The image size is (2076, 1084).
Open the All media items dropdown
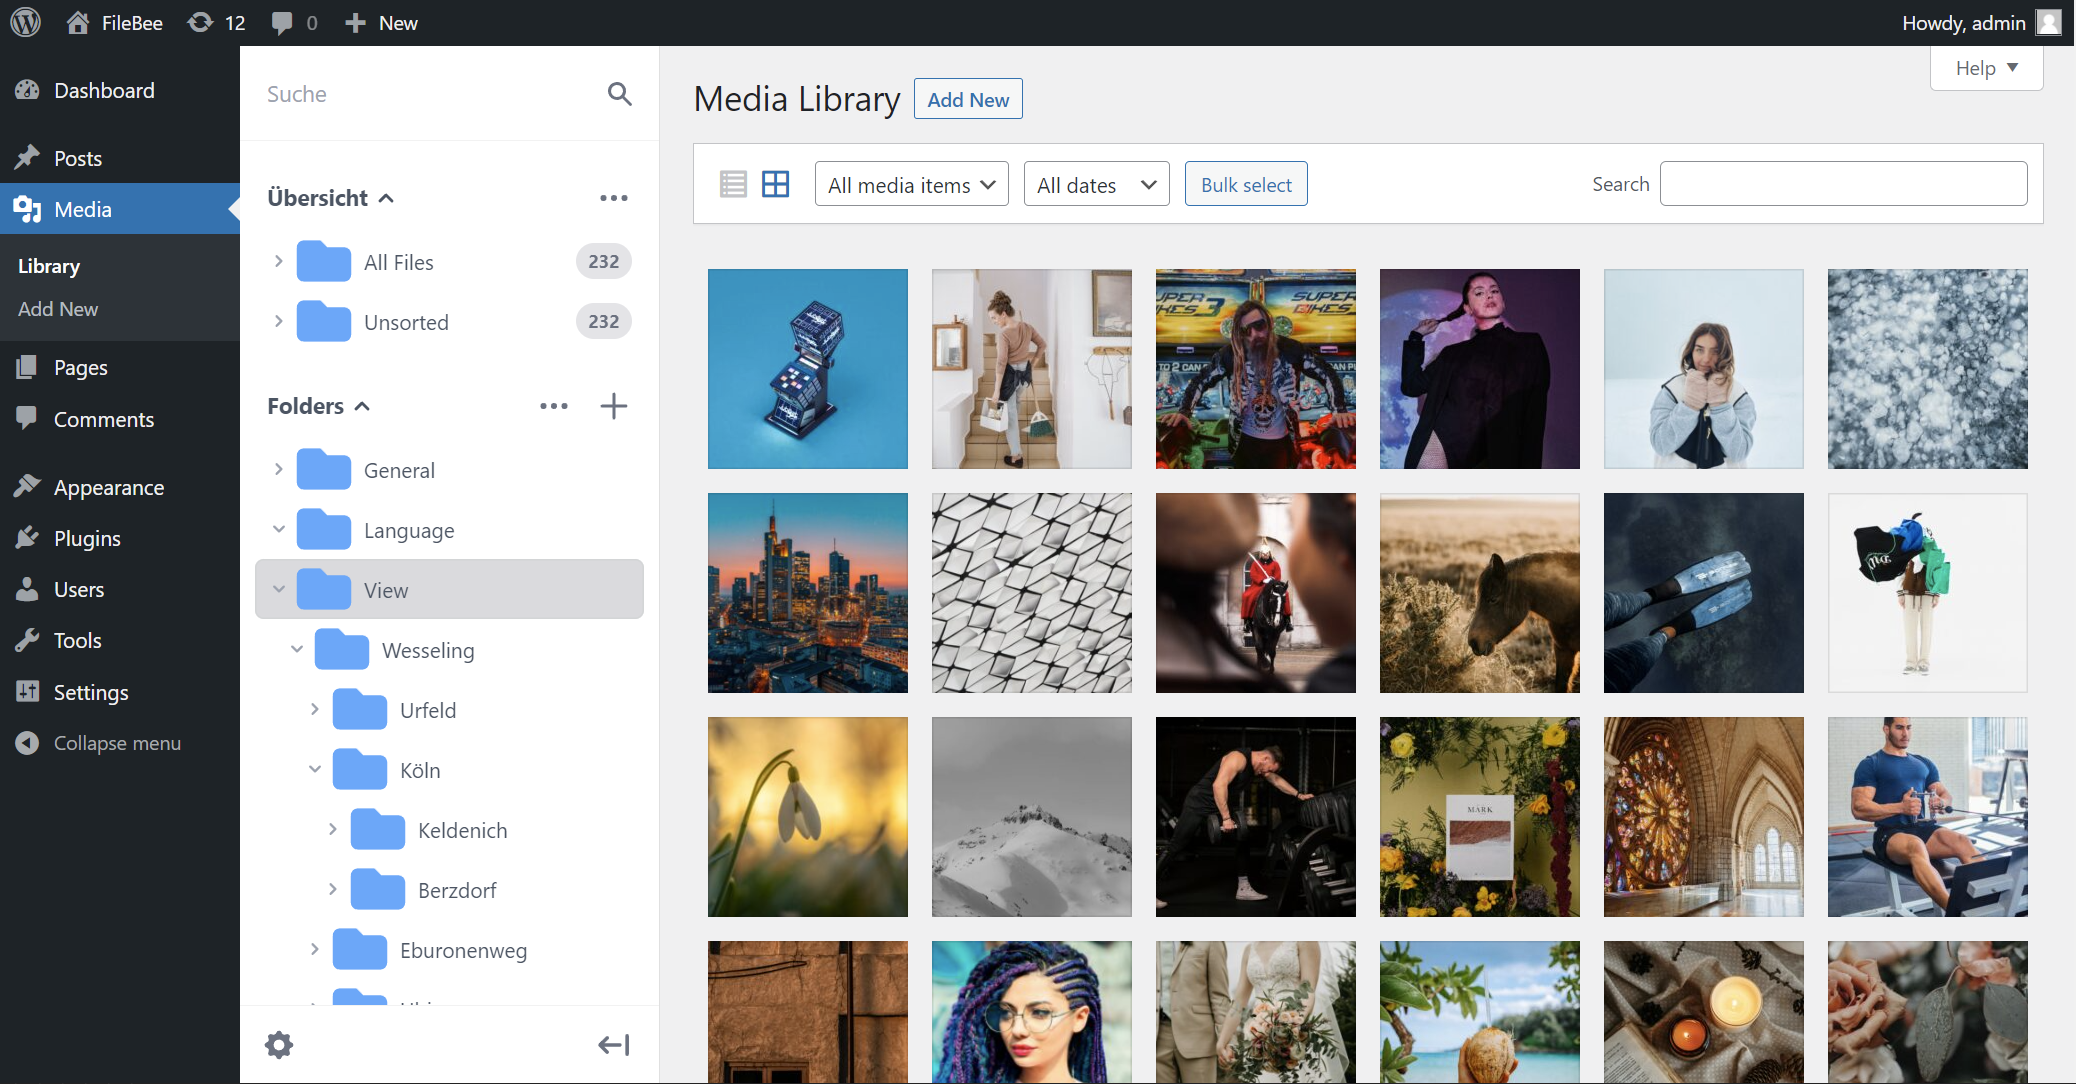coord(911,185)
